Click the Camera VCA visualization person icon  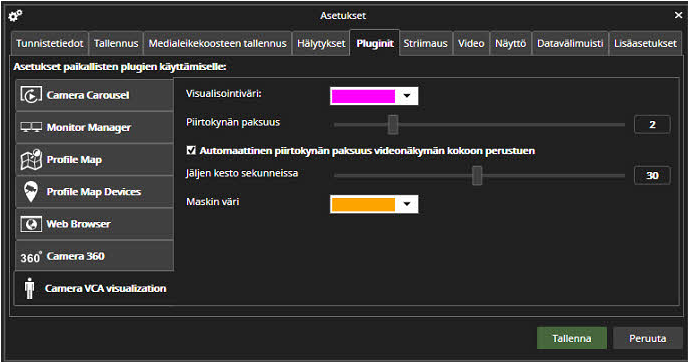pyautogui.click(x=30, y=288)
